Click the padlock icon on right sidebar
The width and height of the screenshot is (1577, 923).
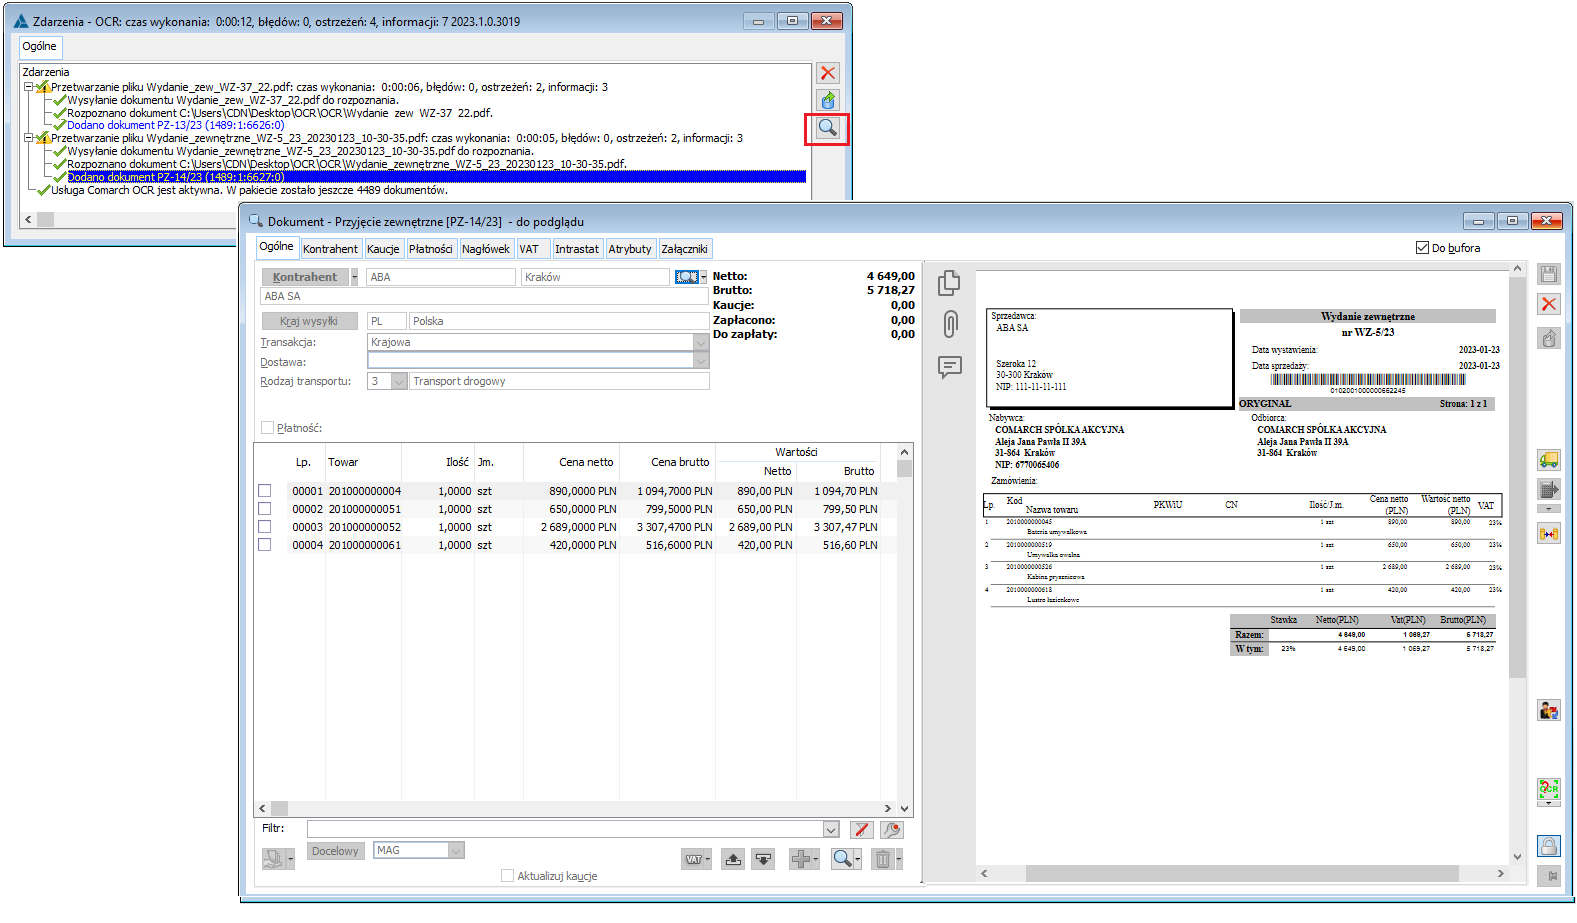pos(1549,846)
